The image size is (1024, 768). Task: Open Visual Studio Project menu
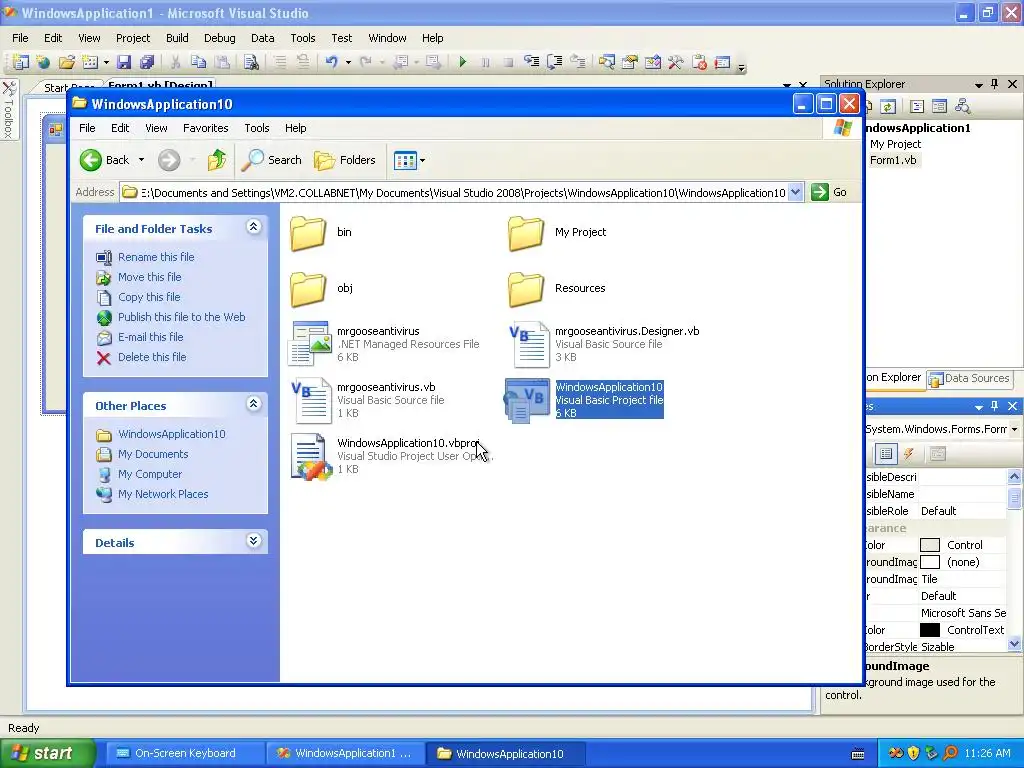pyautogui.click(x=133, y=38)
